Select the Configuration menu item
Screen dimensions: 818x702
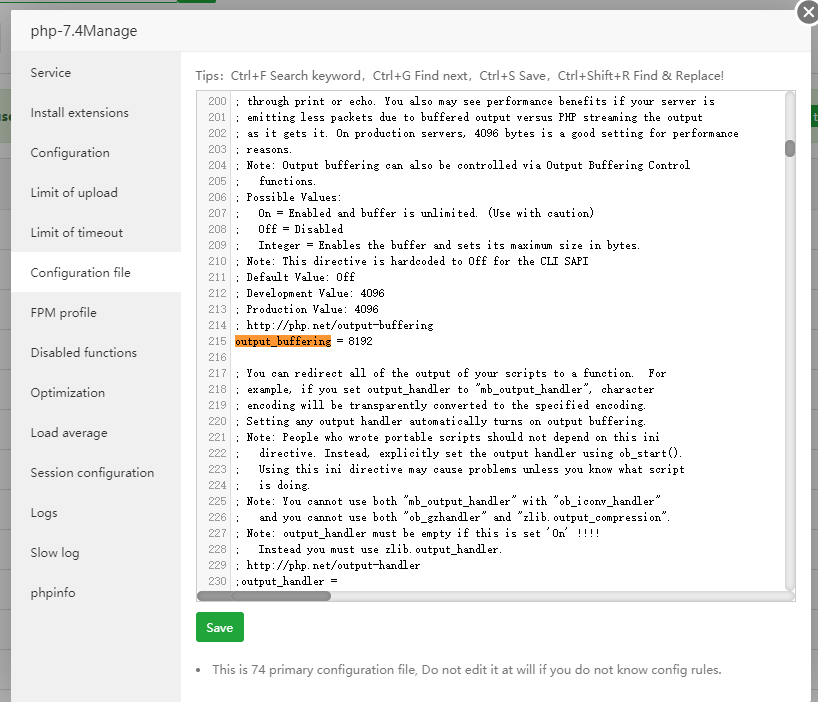pos(70,153)
